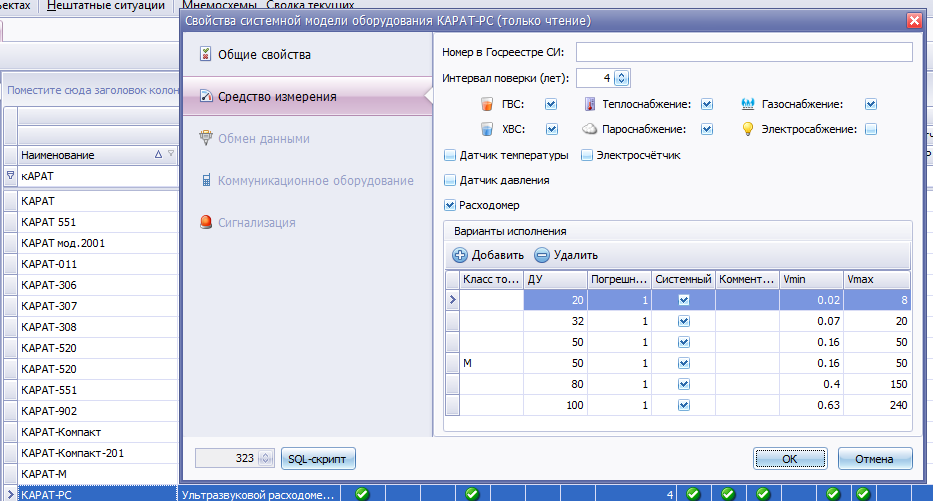The image size is (933, 501).
Task: Click the Электросабжение light bulb icon
Action: (748, 129)
